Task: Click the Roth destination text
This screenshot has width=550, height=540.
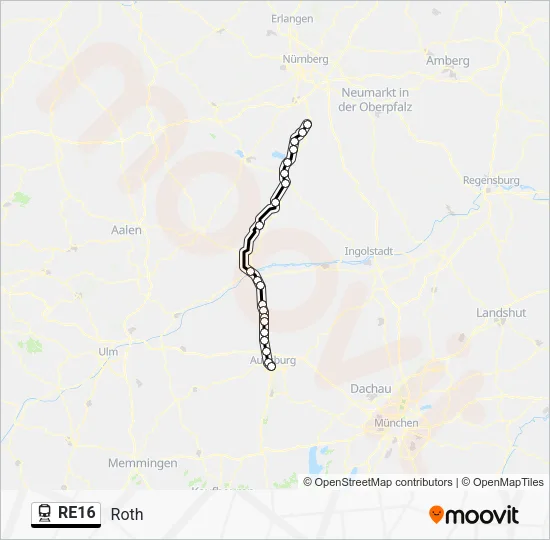Action: click(x=127, y=514)
